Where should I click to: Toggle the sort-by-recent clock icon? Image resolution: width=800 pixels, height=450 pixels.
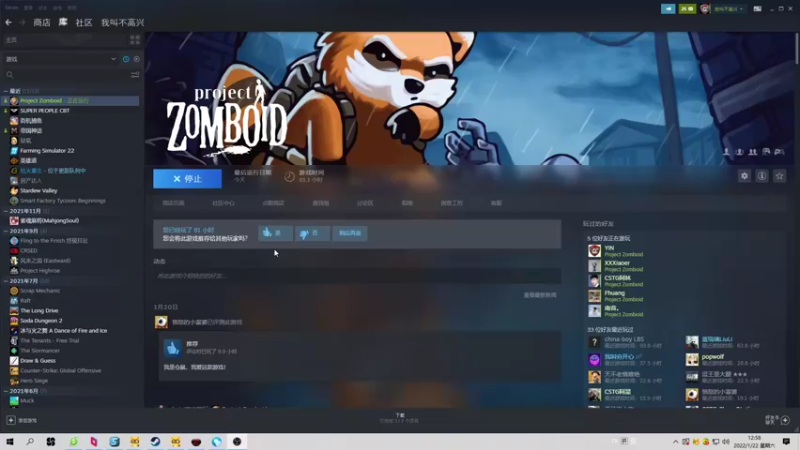pos(126,59)
